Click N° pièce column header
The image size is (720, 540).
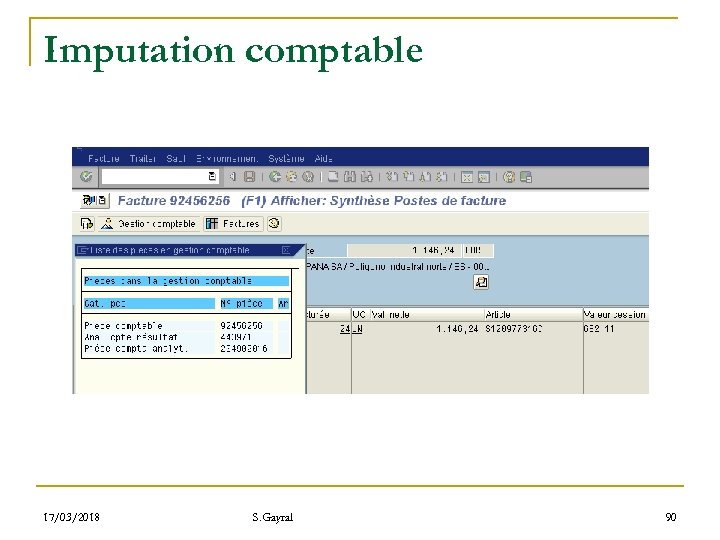(246, 304)
